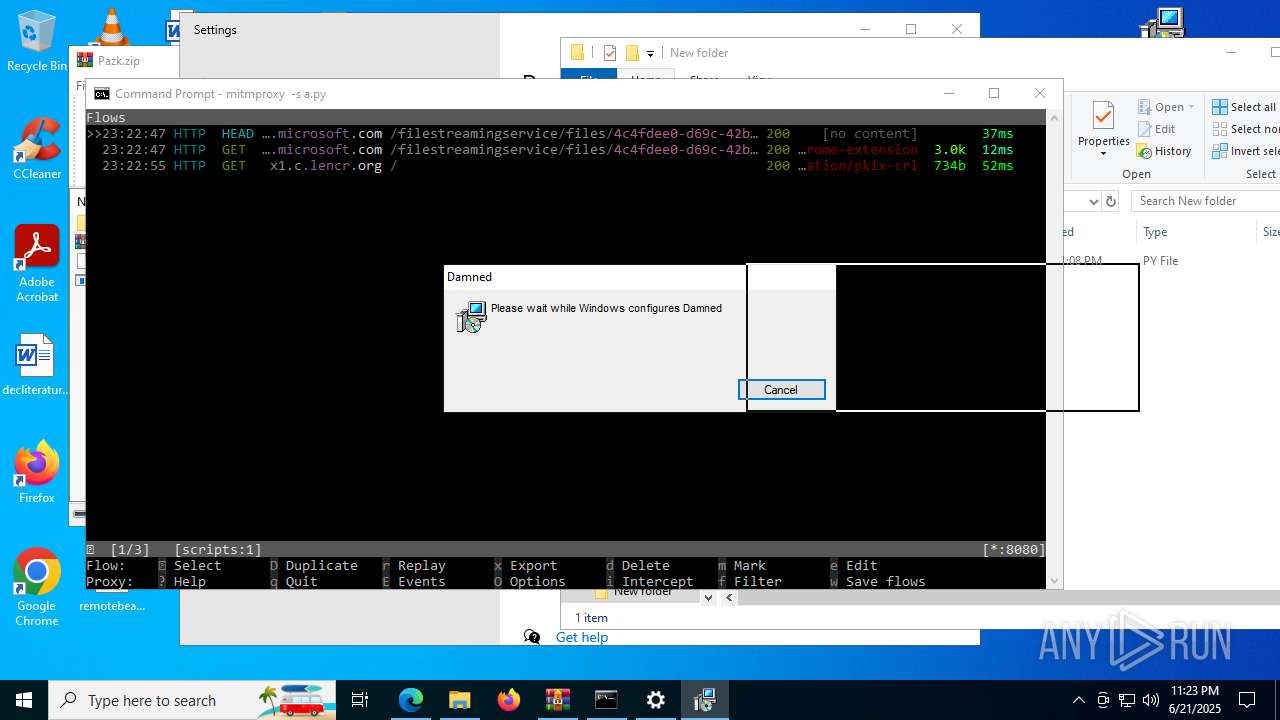Click the Explorer horizontal scrollbar left arrow
Screen dimensions: 1280x720
click(x=729, y=598)
